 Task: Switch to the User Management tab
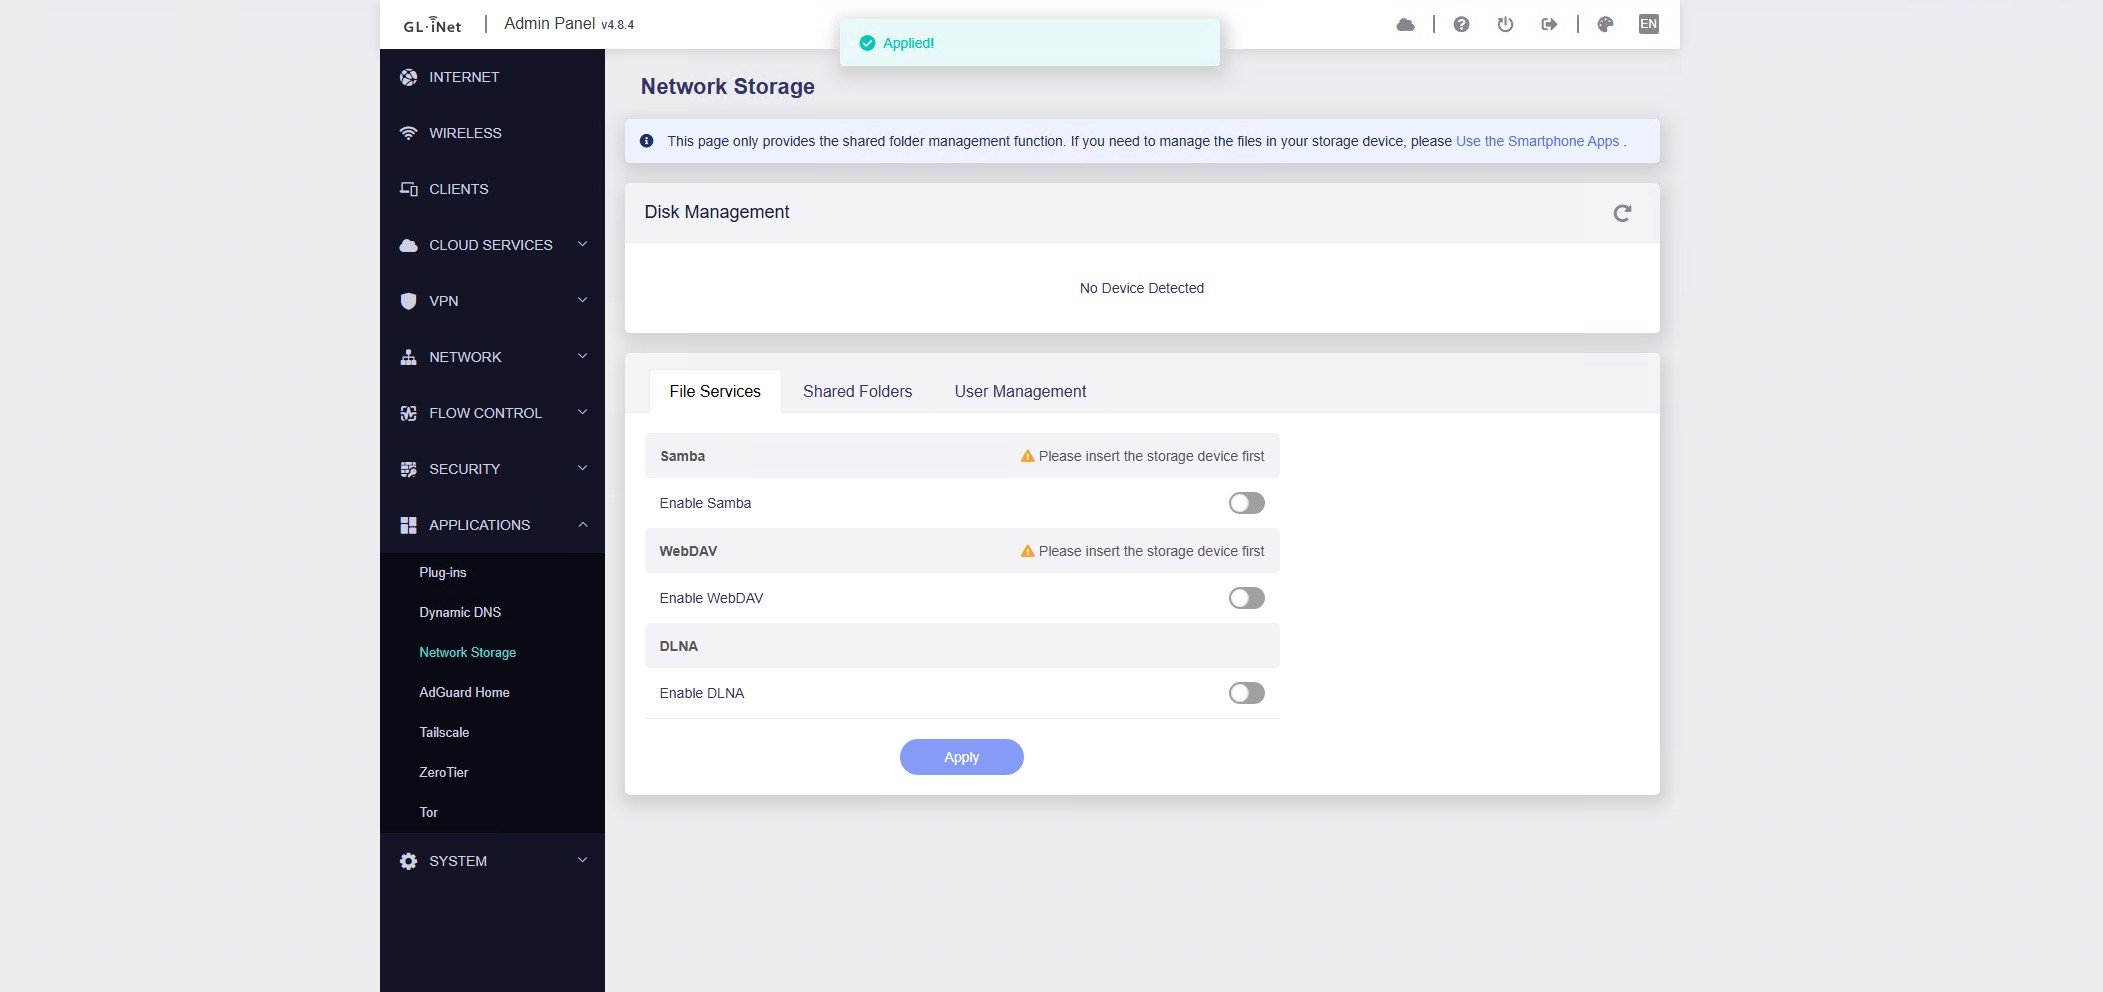point(1020,392)
